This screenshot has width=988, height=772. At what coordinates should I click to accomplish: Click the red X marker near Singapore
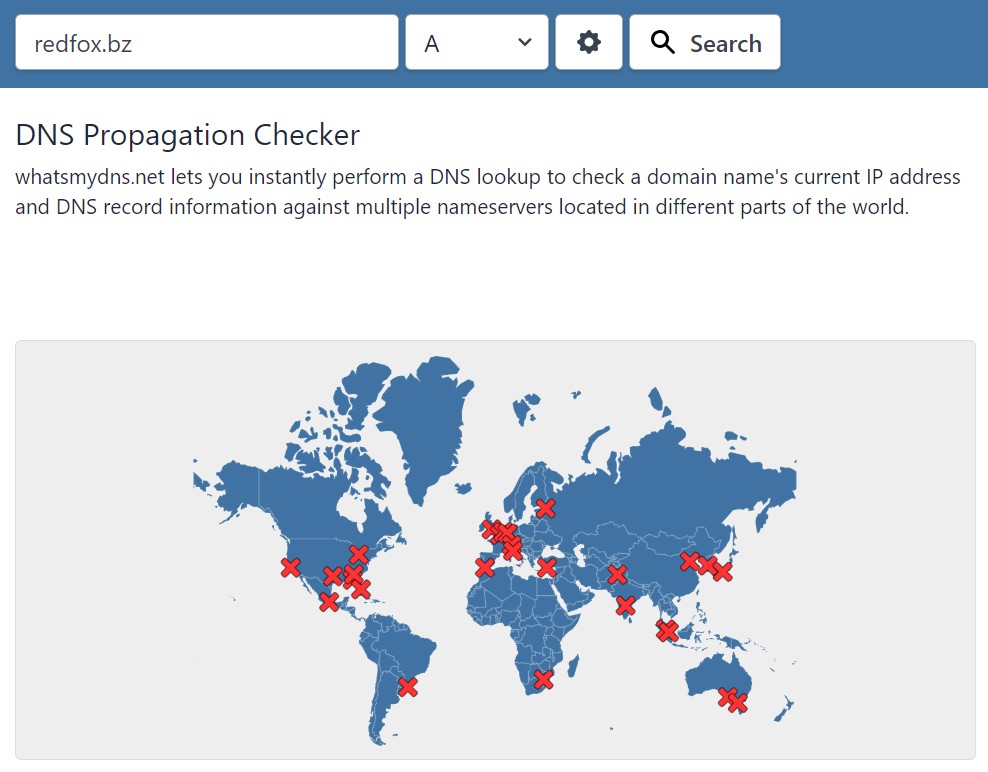[667, 631]
